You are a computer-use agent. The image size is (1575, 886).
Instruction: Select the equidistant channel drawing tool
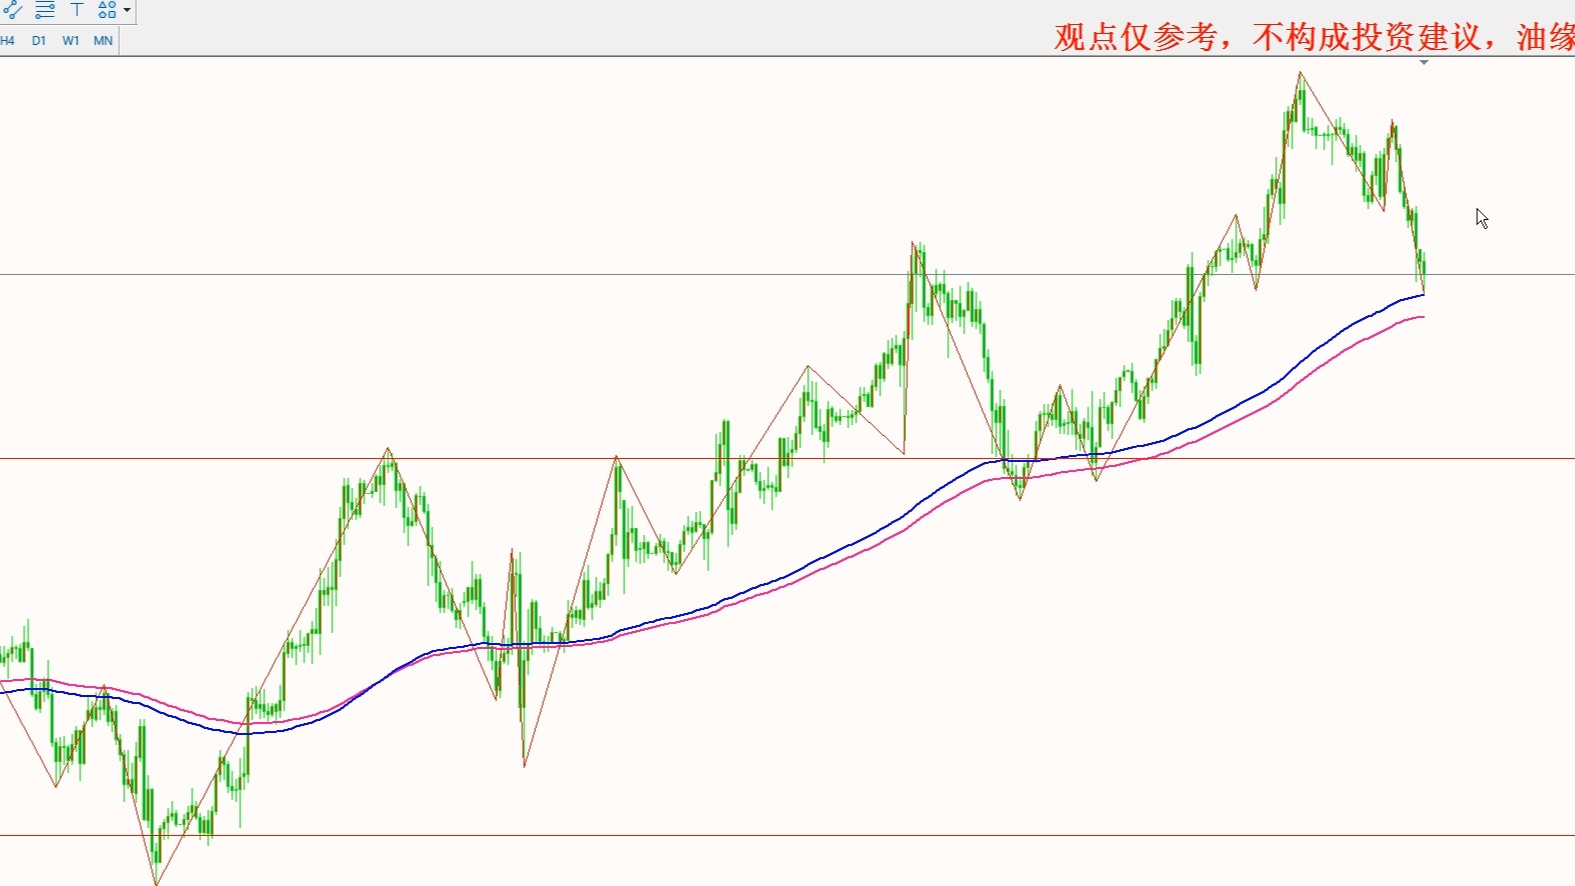pyautogui.click(x=13, y=10)
